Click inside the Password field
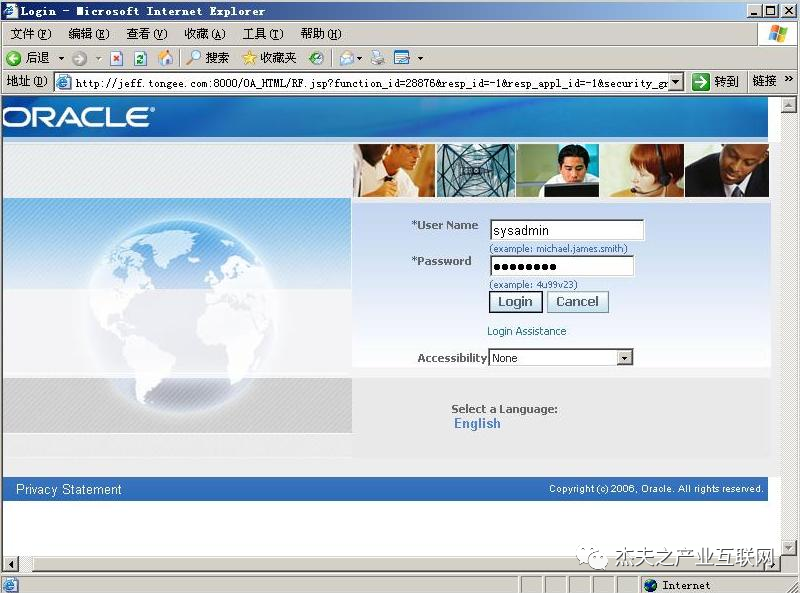Viewport: 800px width, 593px height. pyautogui.click(x=562, y=266)
